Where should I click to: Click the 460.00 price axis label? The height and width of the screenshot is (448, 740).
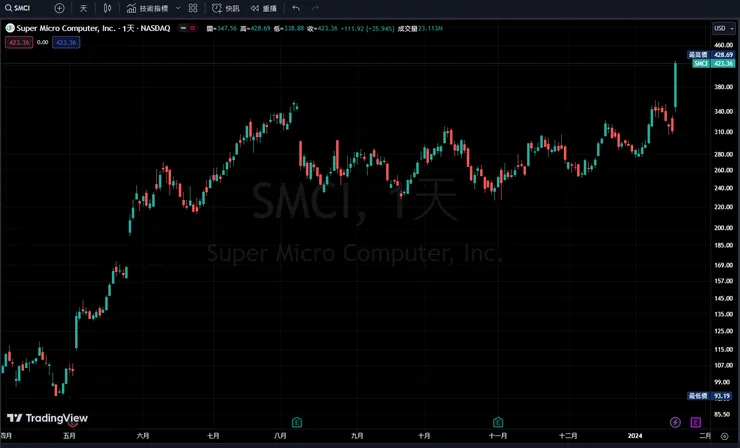point(723,45)
